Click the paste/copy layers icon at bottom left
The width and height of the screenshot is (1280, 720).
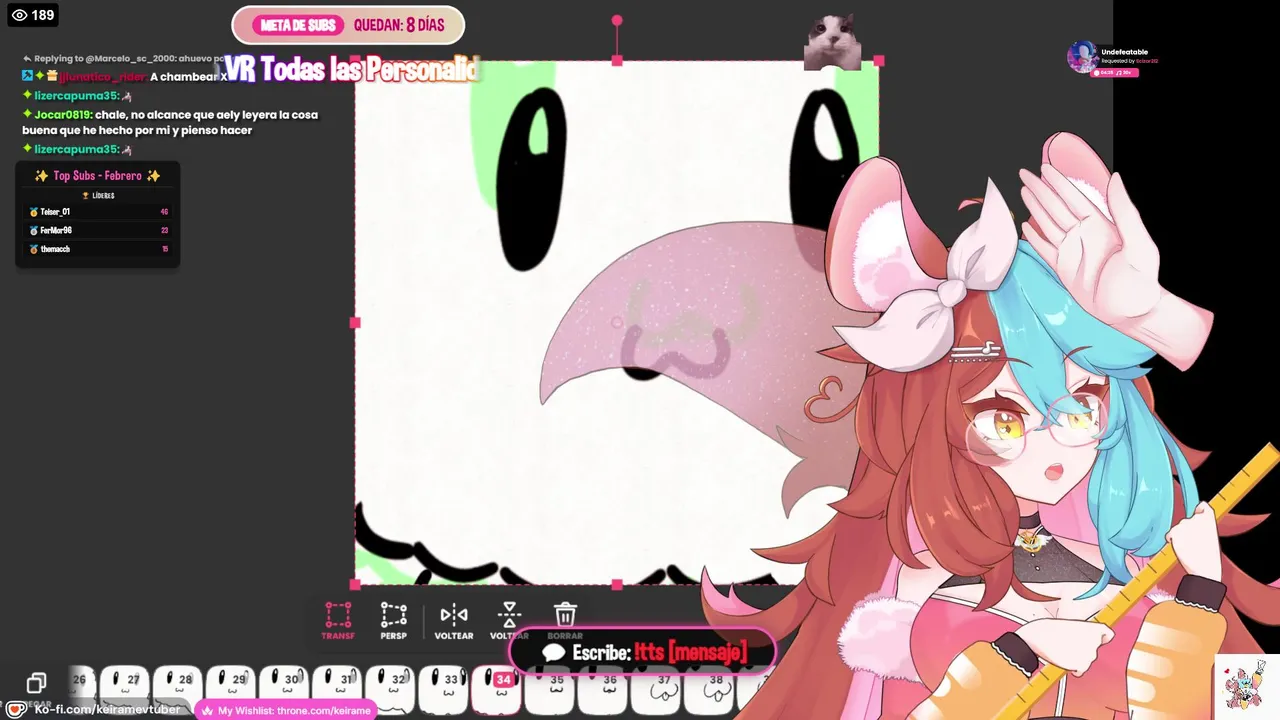pos(36,683)
